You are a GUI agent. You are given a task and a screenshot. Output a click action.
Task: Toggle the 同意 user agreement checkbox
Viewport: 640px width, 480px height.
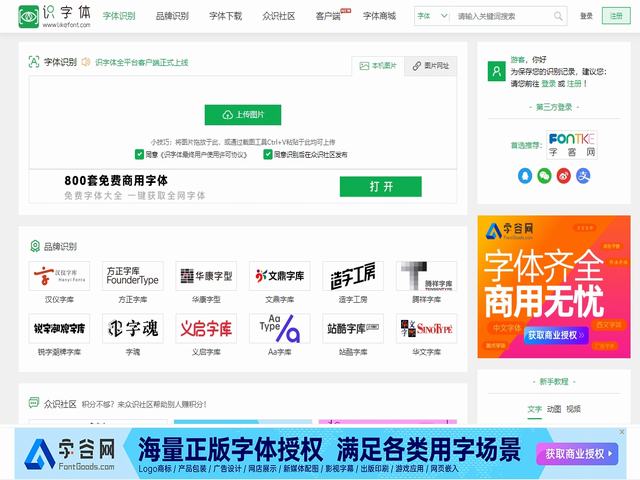pyautogui.click(x=139, y=154)
